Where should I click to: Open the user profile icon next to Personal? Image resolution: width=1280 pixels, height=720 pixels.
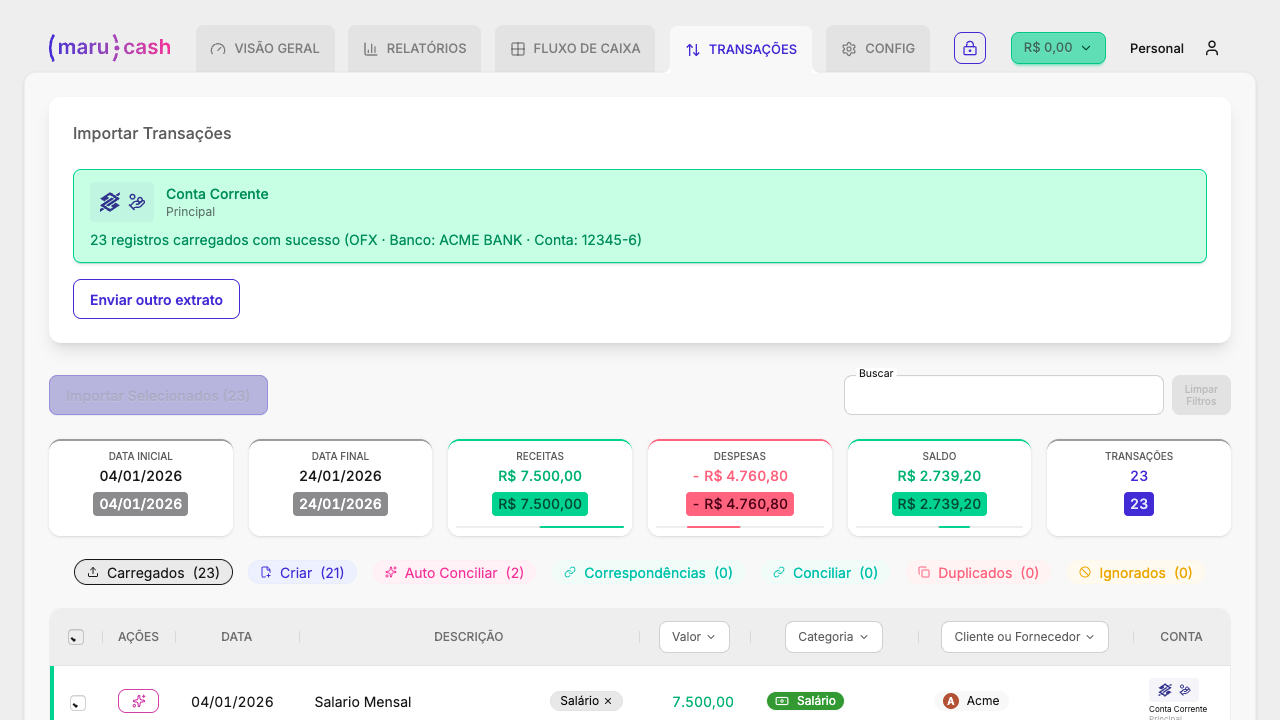tap(1212, 48)
